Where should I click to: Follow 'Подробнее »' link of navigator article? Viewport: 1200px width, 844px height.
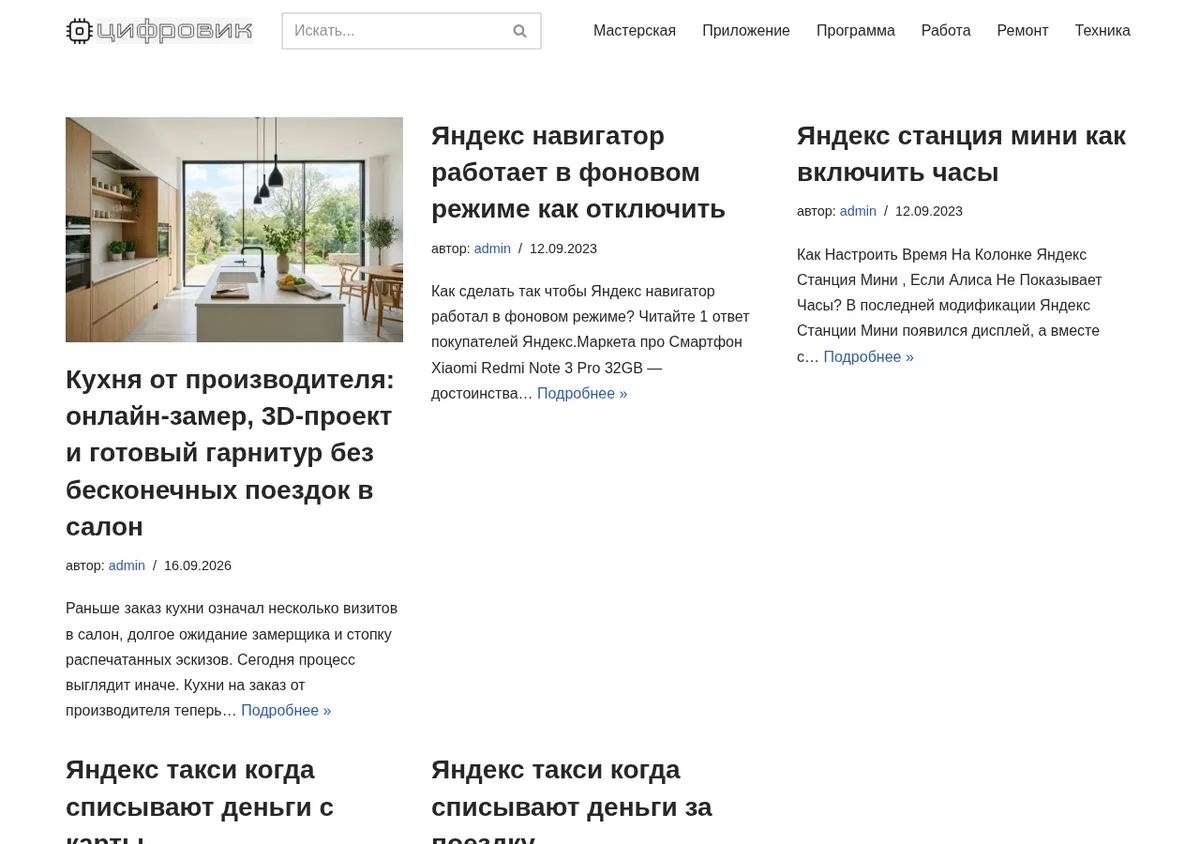[582, 394]
